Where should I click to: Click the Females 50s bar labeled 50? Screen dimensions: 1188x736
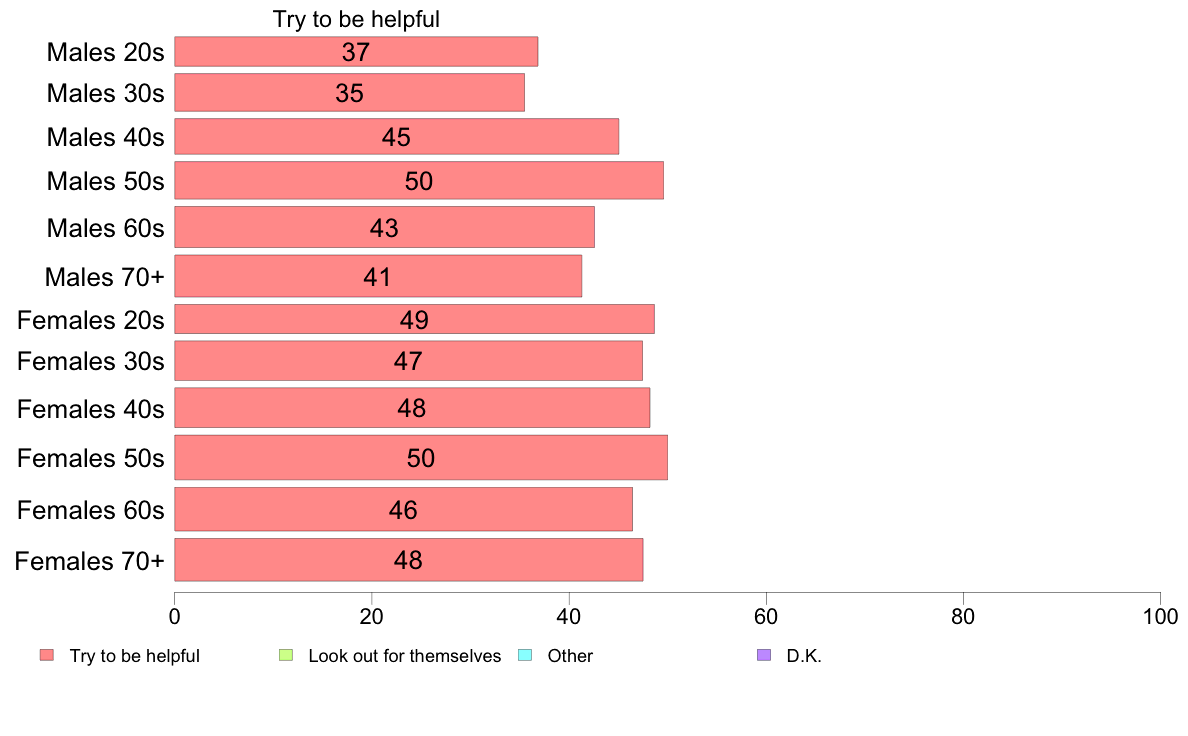click(421, 458)
